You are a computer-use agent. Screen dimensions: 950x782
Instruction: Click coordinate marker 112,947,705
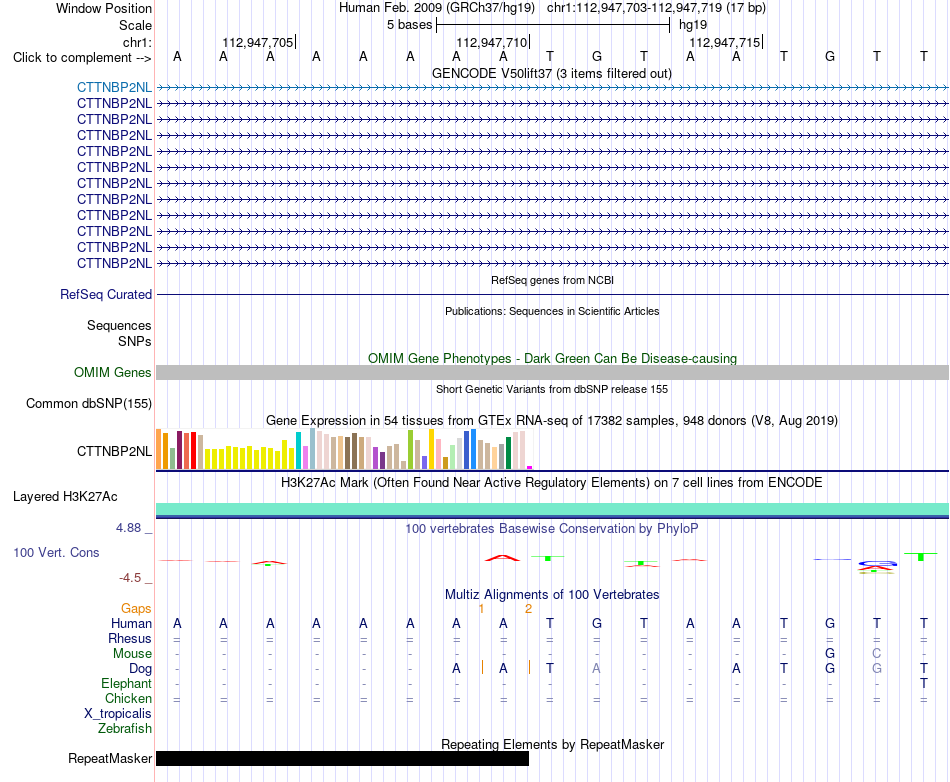pos(257,42)
